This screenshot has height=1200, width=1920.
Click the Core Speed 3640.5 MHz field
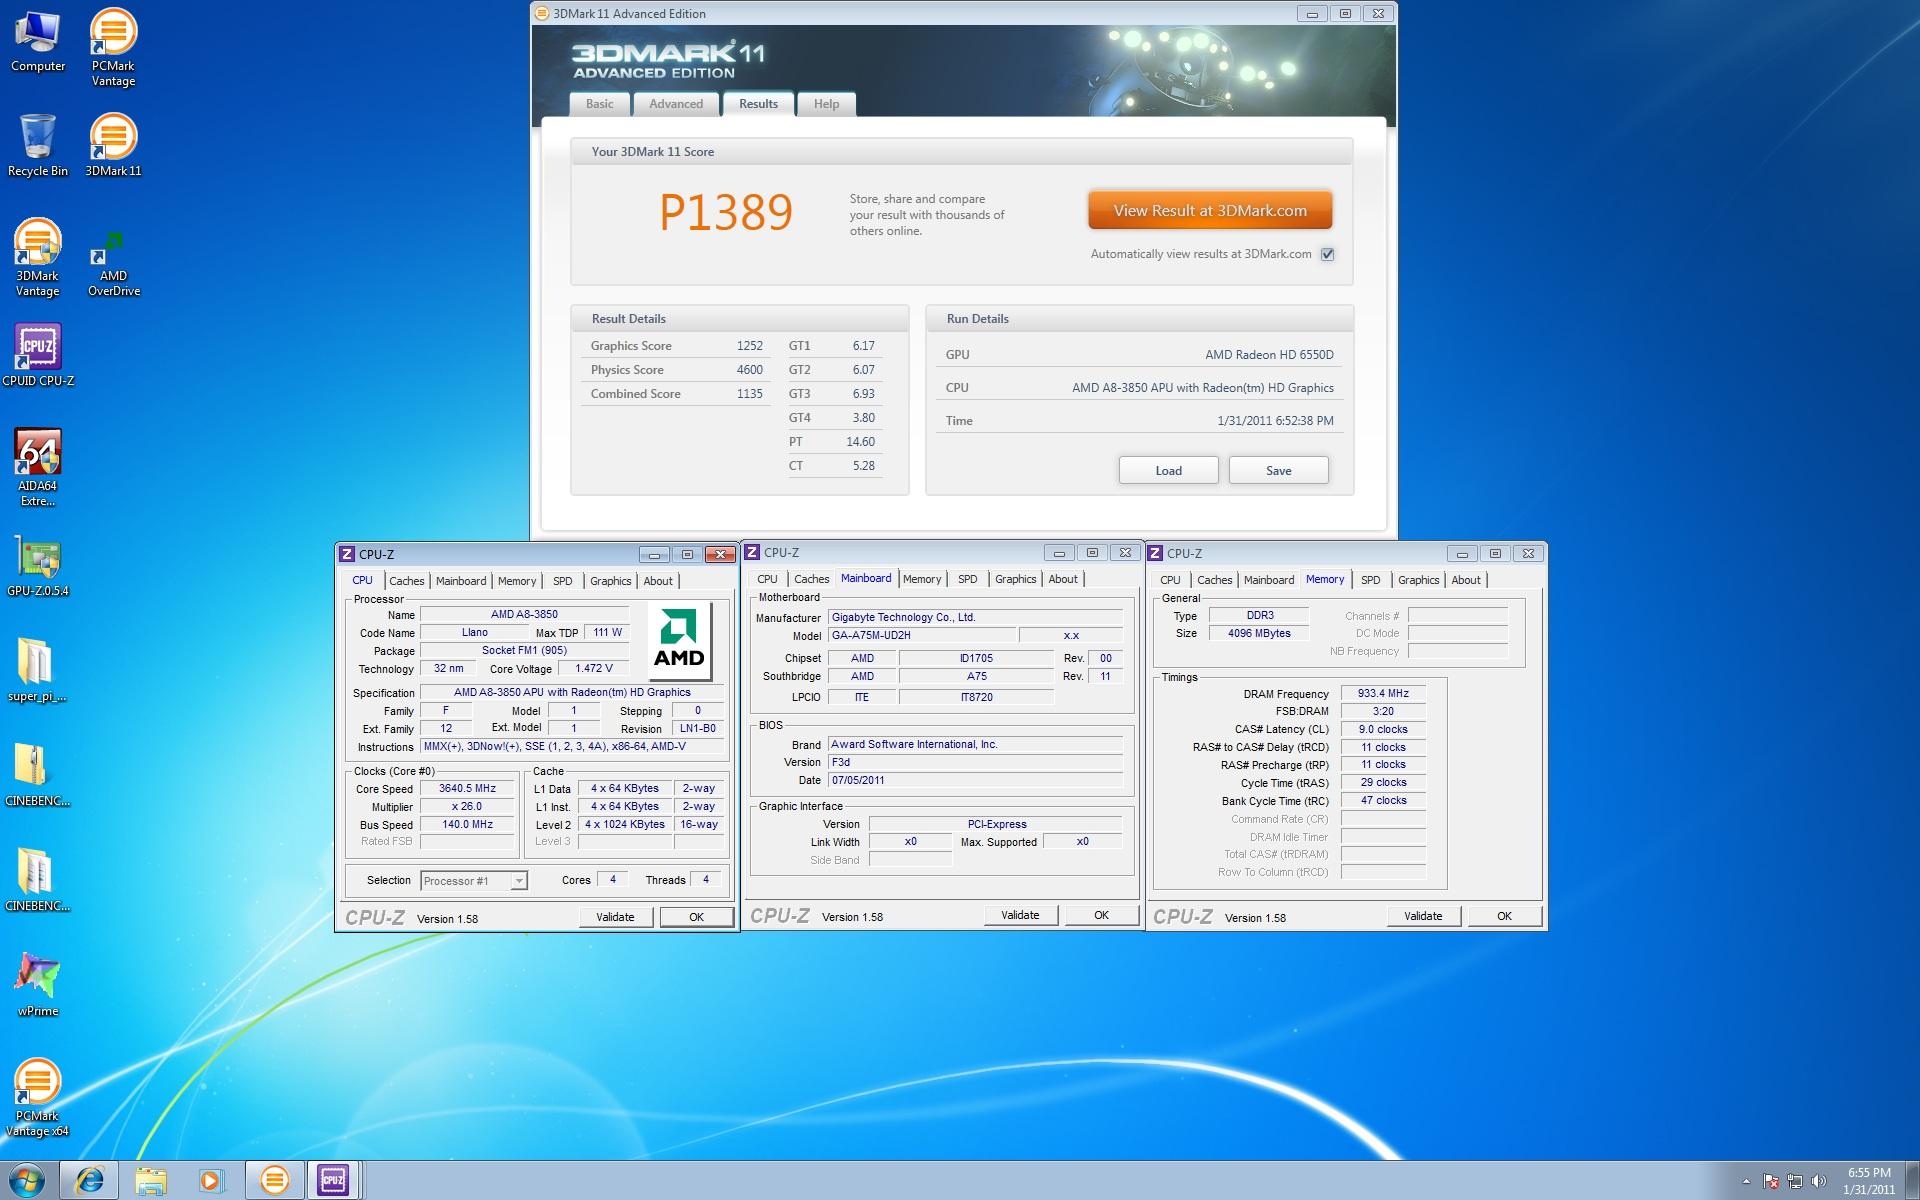(467, 789)
